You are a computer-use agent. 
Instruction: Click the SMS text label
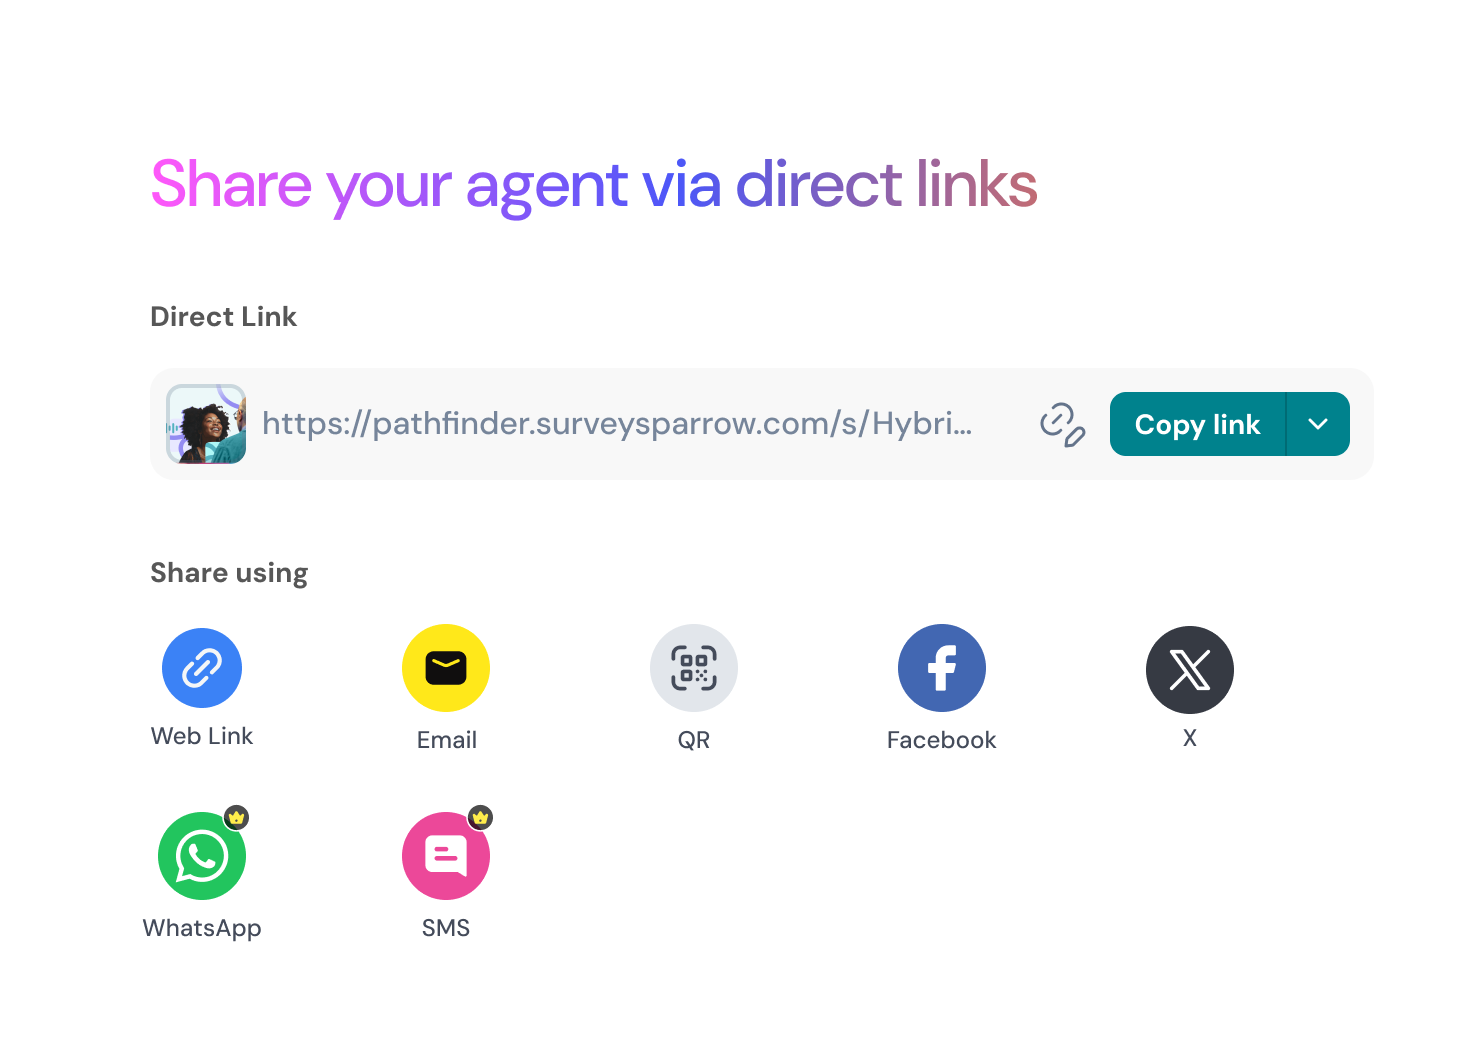point(446,928)
